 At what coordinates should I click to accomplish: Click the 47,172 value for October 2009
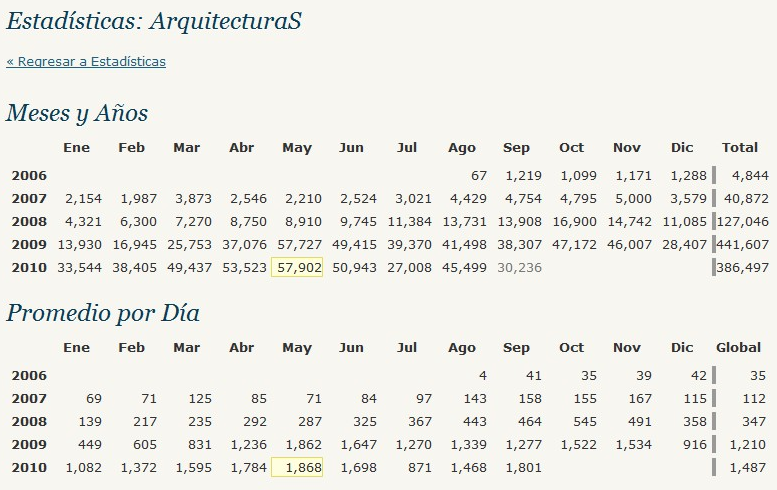[x=574, y=244]
